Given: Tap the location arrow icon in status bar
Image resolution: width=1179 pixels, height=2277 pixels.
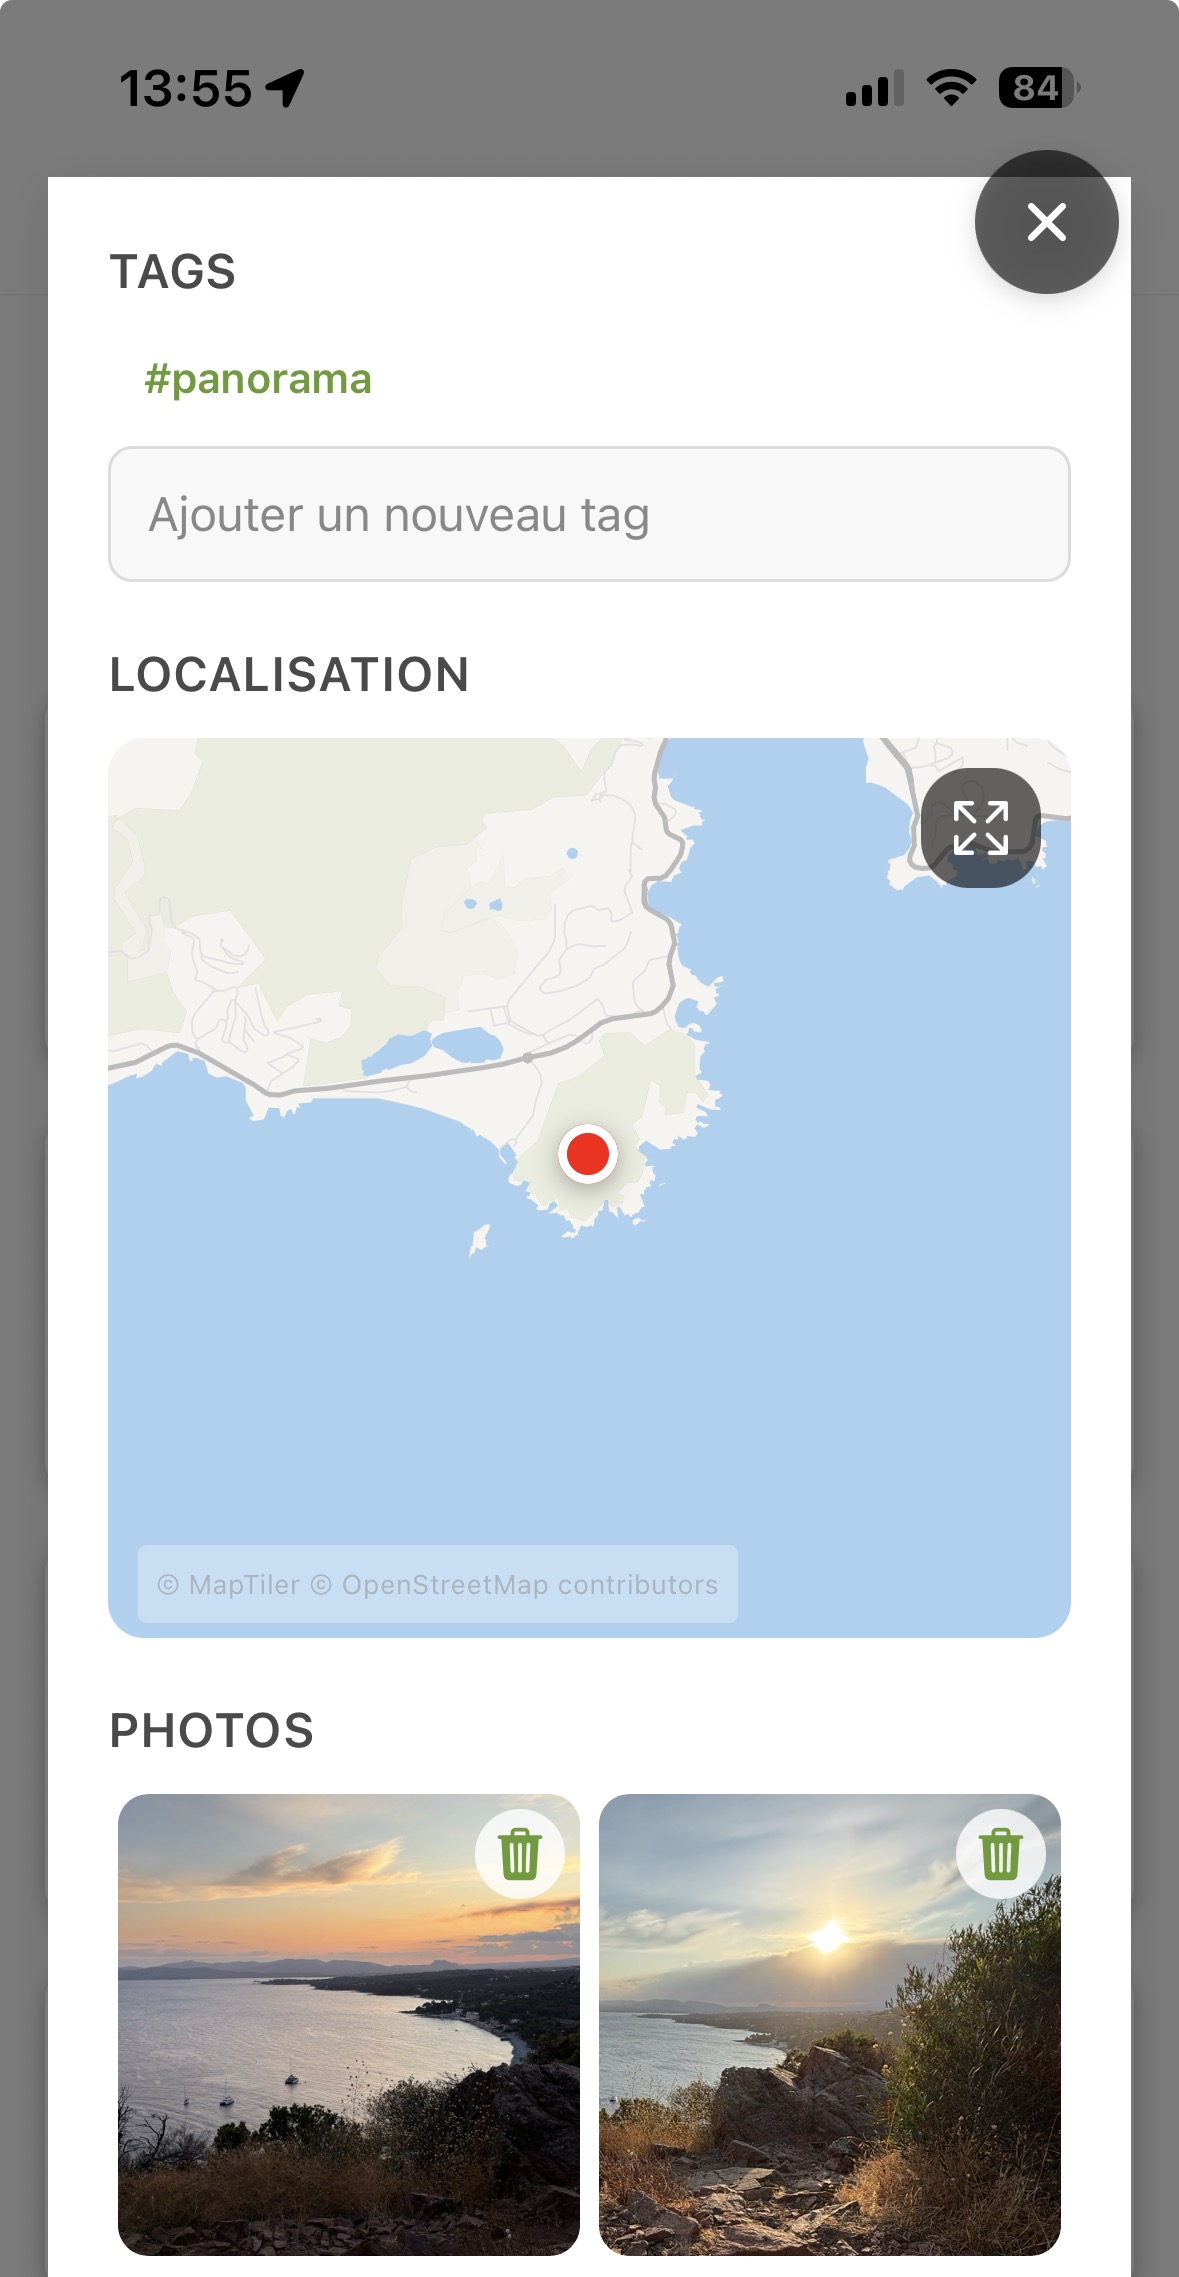Looking at the screenshot, I should point(284,88).
